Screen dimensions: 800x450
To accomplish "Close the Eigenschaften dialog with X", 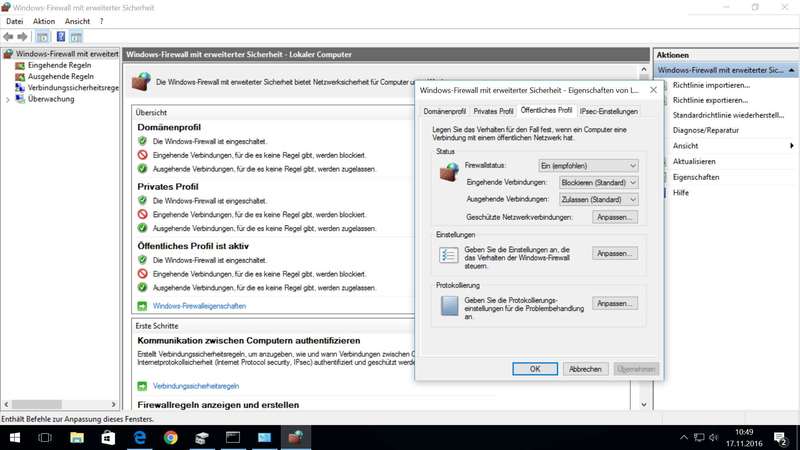I will click(653, 90).
